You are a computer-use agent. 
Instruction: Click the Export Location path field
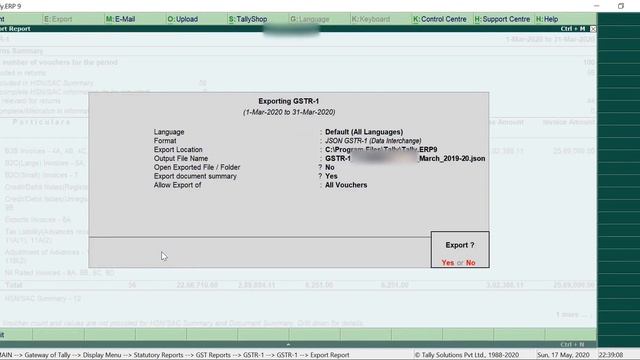[x=381, y=150]
